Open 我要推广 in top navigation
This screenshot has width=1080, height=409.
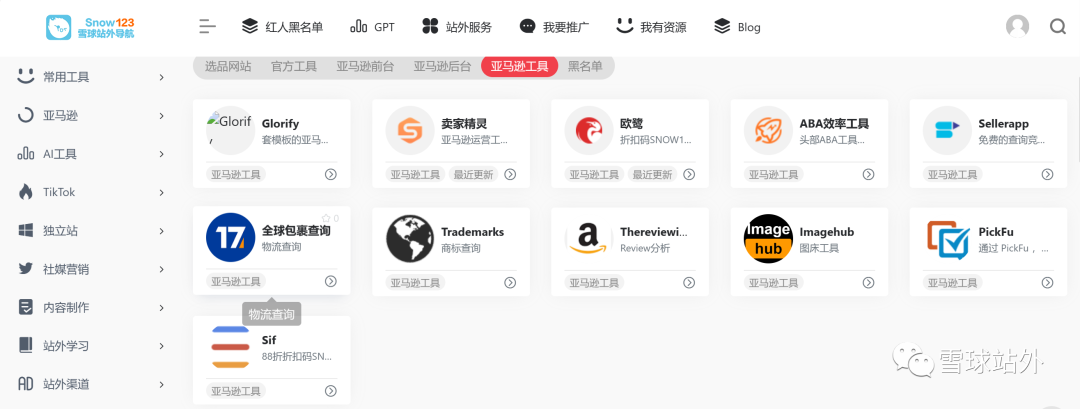[x=554, y=27]
